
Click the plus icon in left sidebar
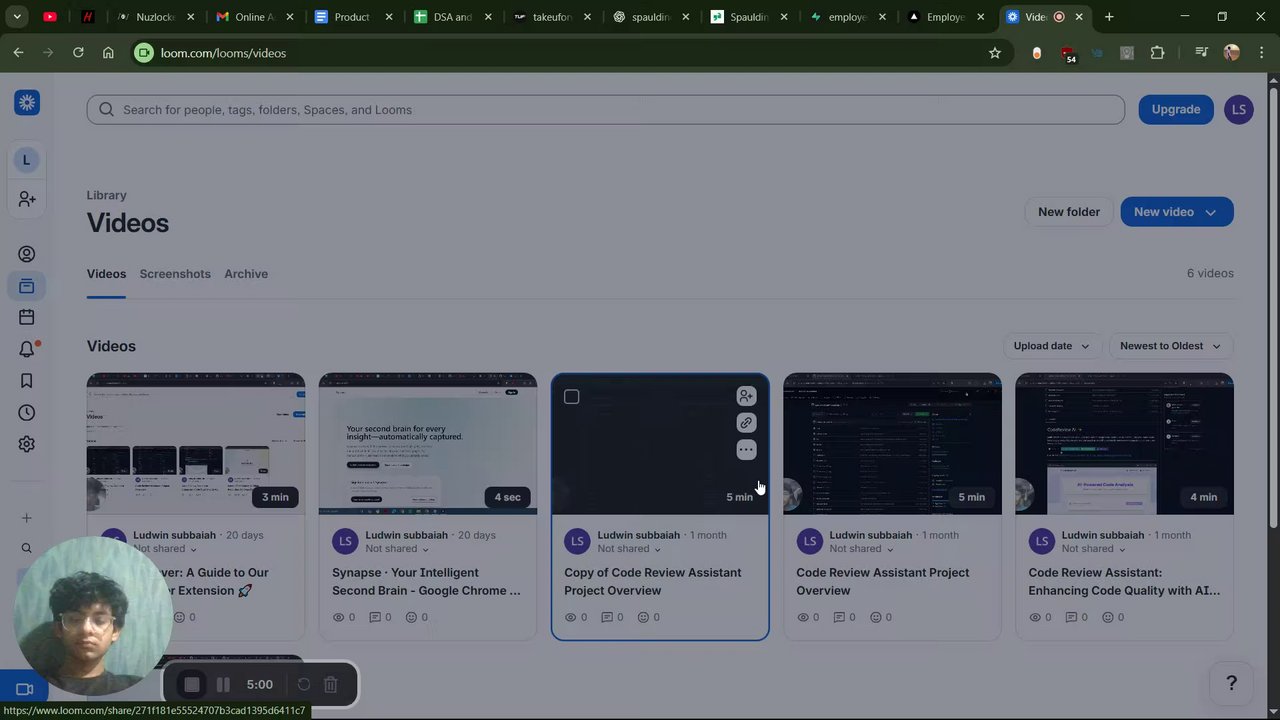coord(27,518)
